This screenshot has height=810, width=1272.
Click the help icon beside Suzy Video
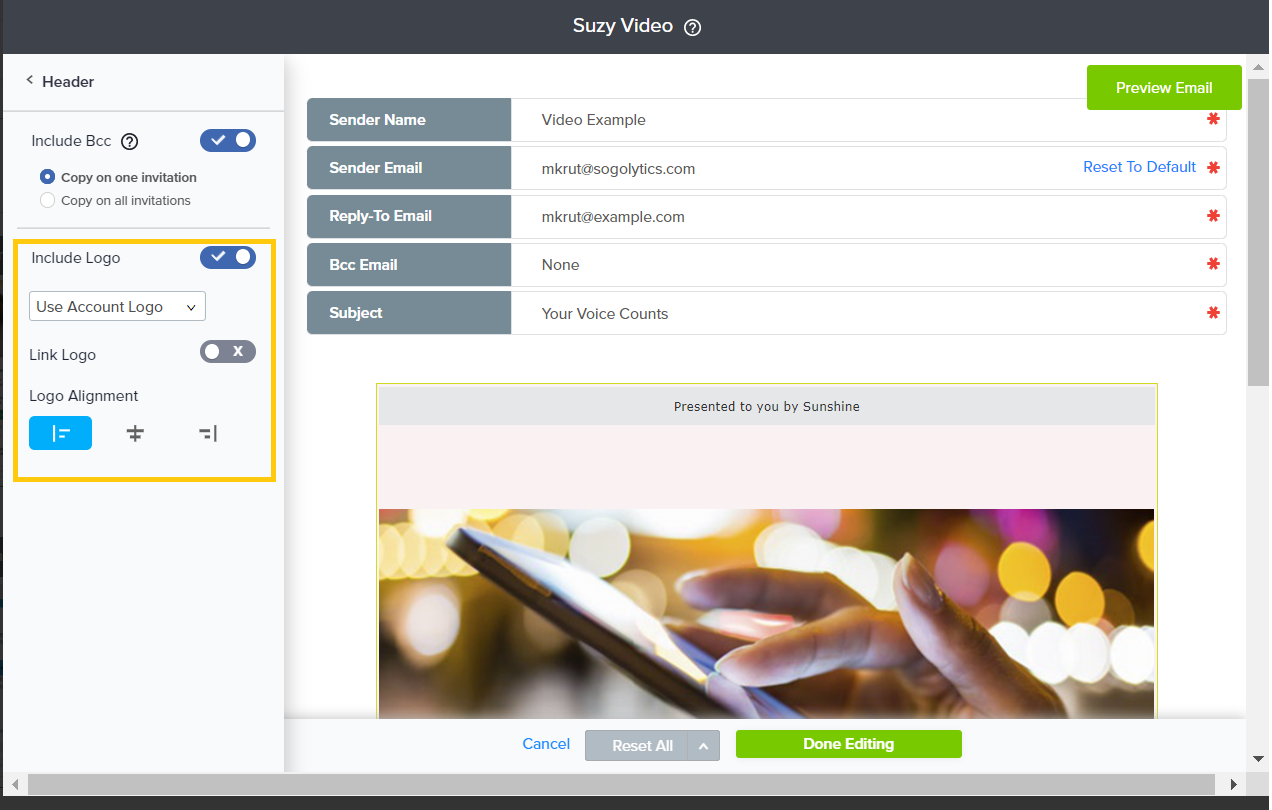(x=692, y=28)
